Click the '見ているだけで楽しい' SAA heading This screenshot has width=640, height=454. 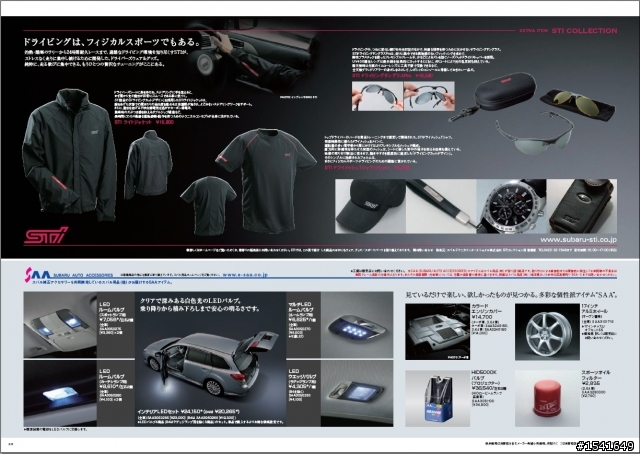coord(511,295)
